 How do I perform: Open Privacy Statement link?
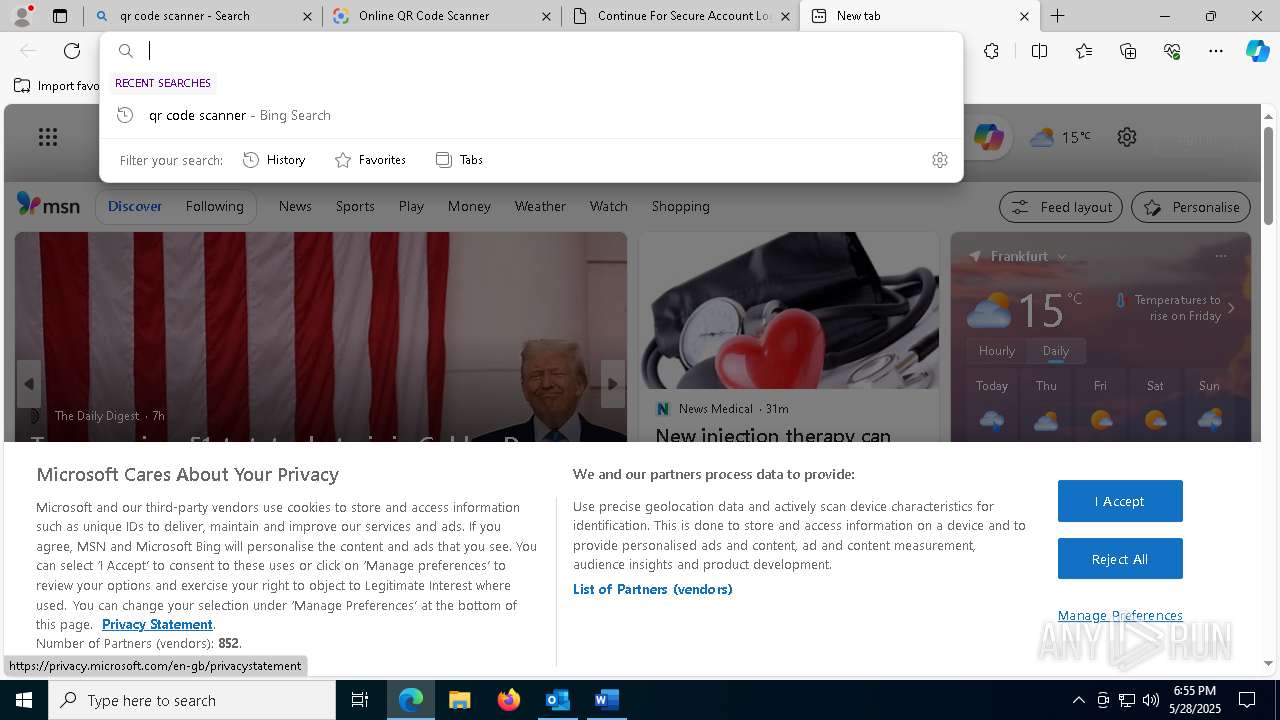[157, 624]
